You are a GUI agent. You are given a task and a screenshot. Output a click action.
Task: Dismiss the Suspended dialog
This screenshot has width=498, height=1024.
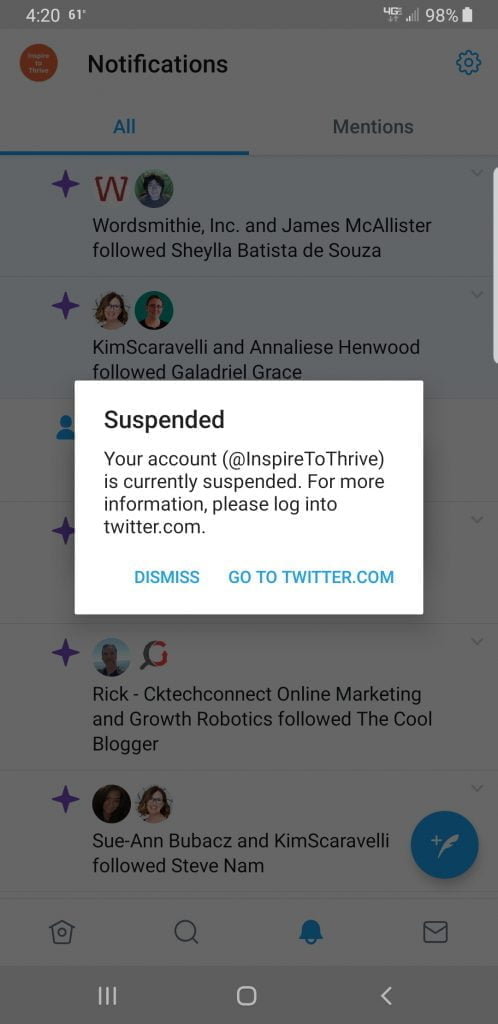point(167,577)
